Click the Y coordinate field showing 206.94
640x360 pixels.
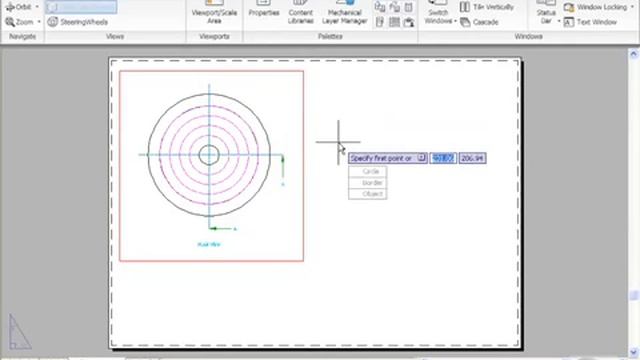click(472, 158)
